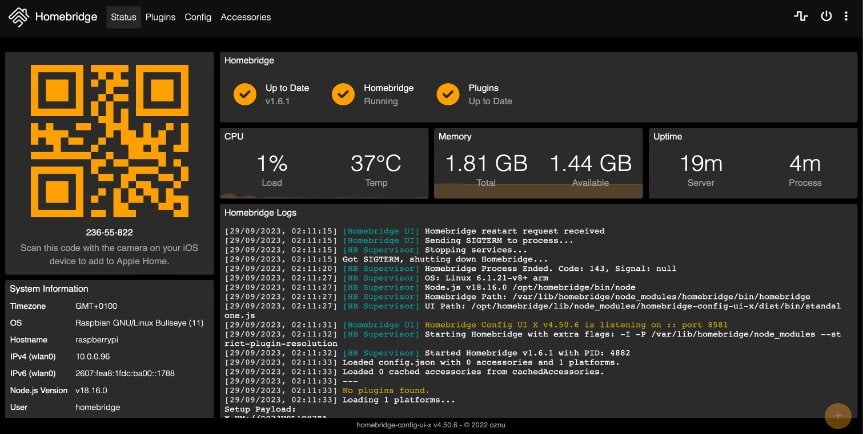Click the Up to Date checkmark icon

pos(245,94)
